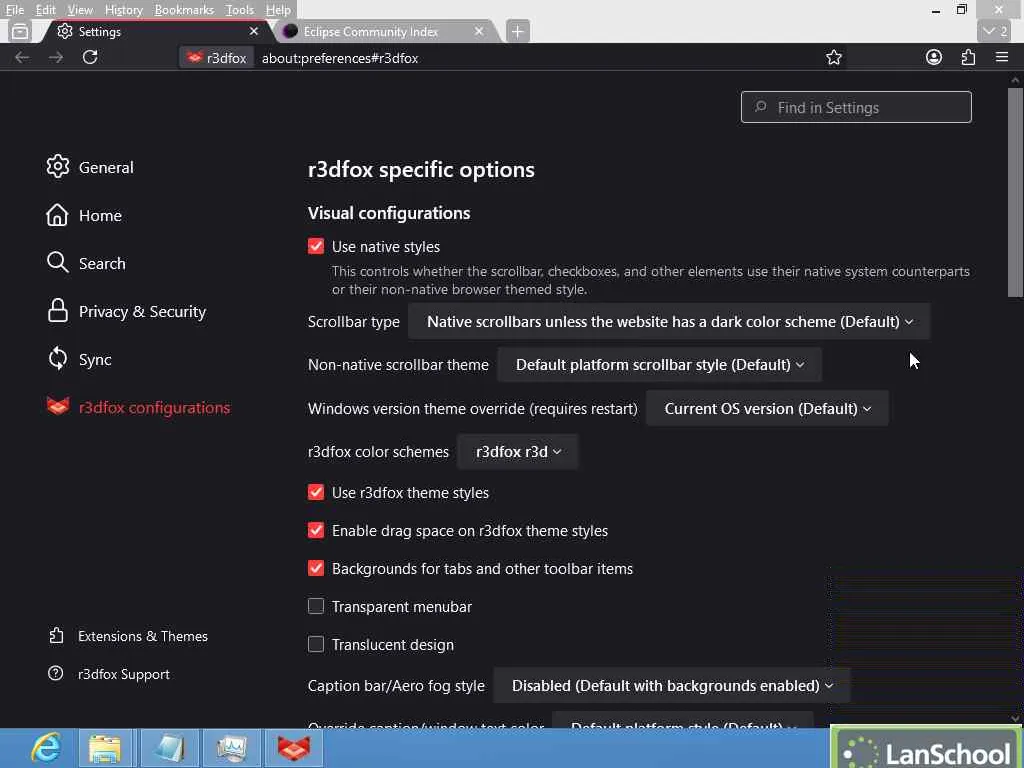The height and width of the screenshot is (768, 1024).
Task: Click the Find in Settings search box
Action: click(856, 107)
